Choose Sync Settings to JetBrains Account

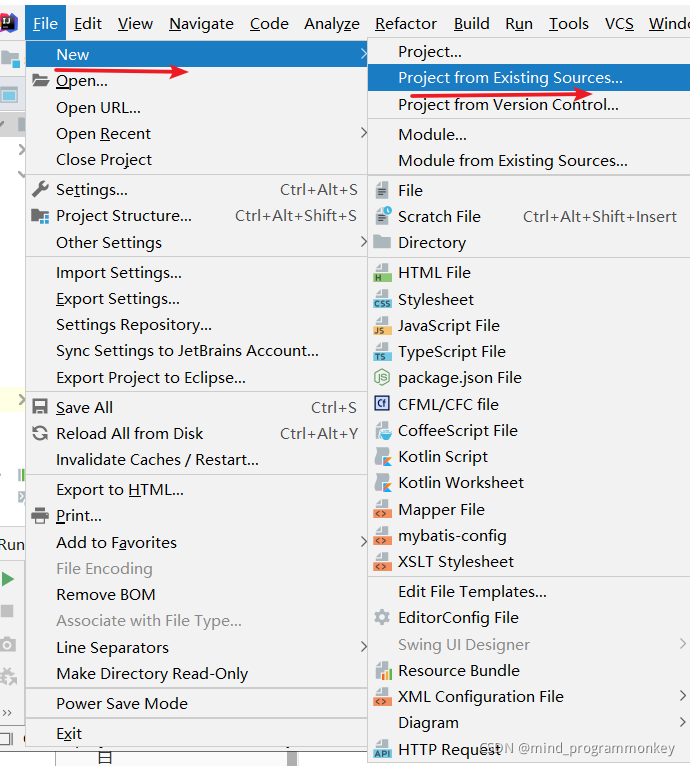point(196,351)
